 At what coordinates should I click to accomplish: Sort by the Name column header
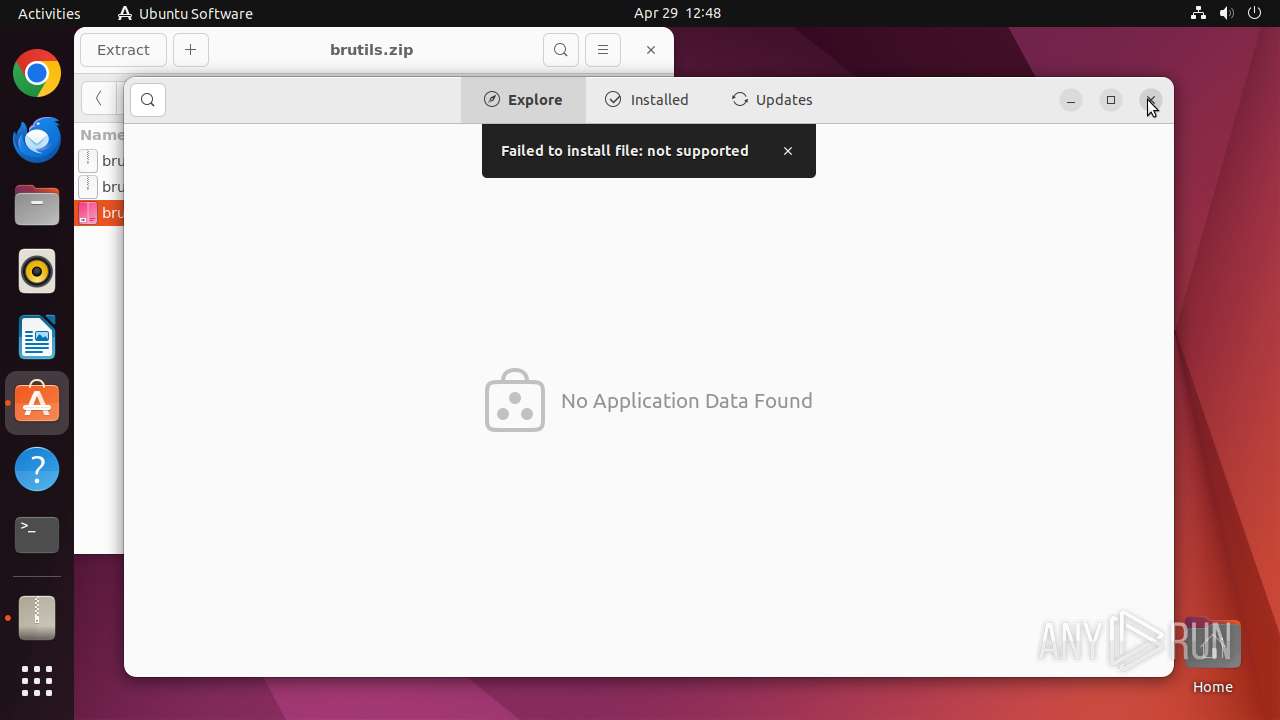[x=101, y=135]
